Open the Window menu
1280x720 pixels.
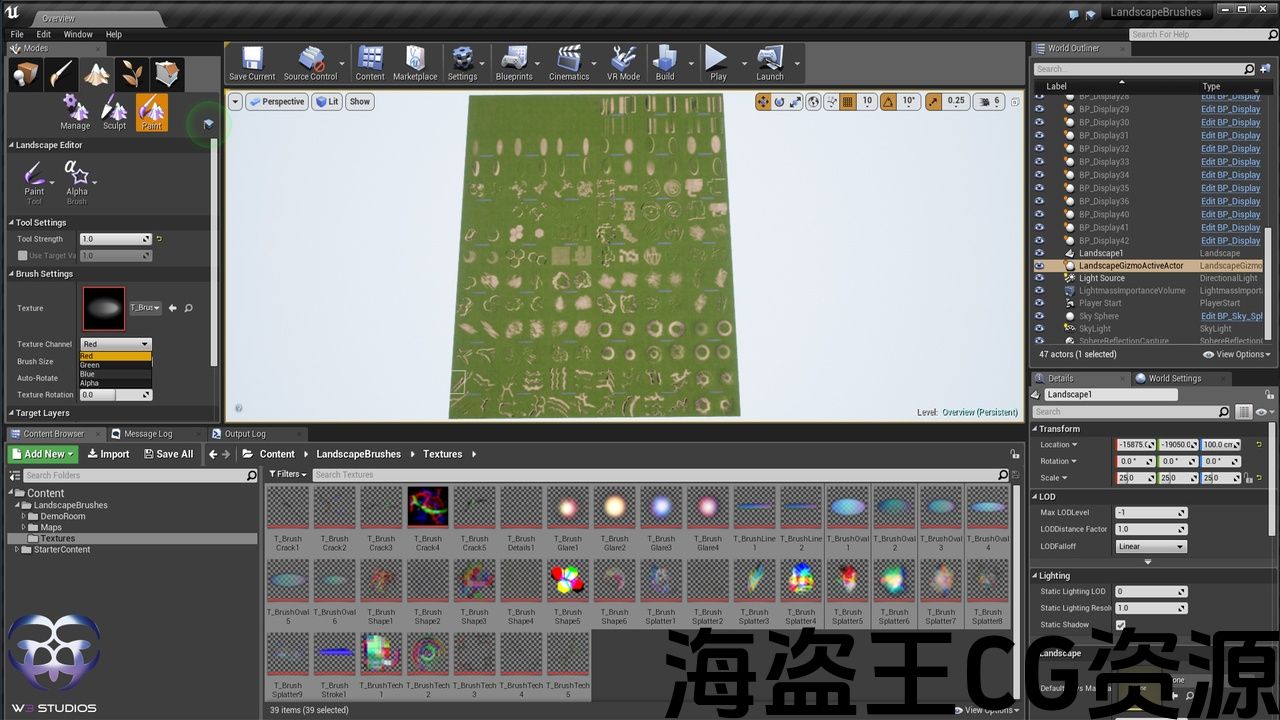pyautogui.click(x=78, y=34)
